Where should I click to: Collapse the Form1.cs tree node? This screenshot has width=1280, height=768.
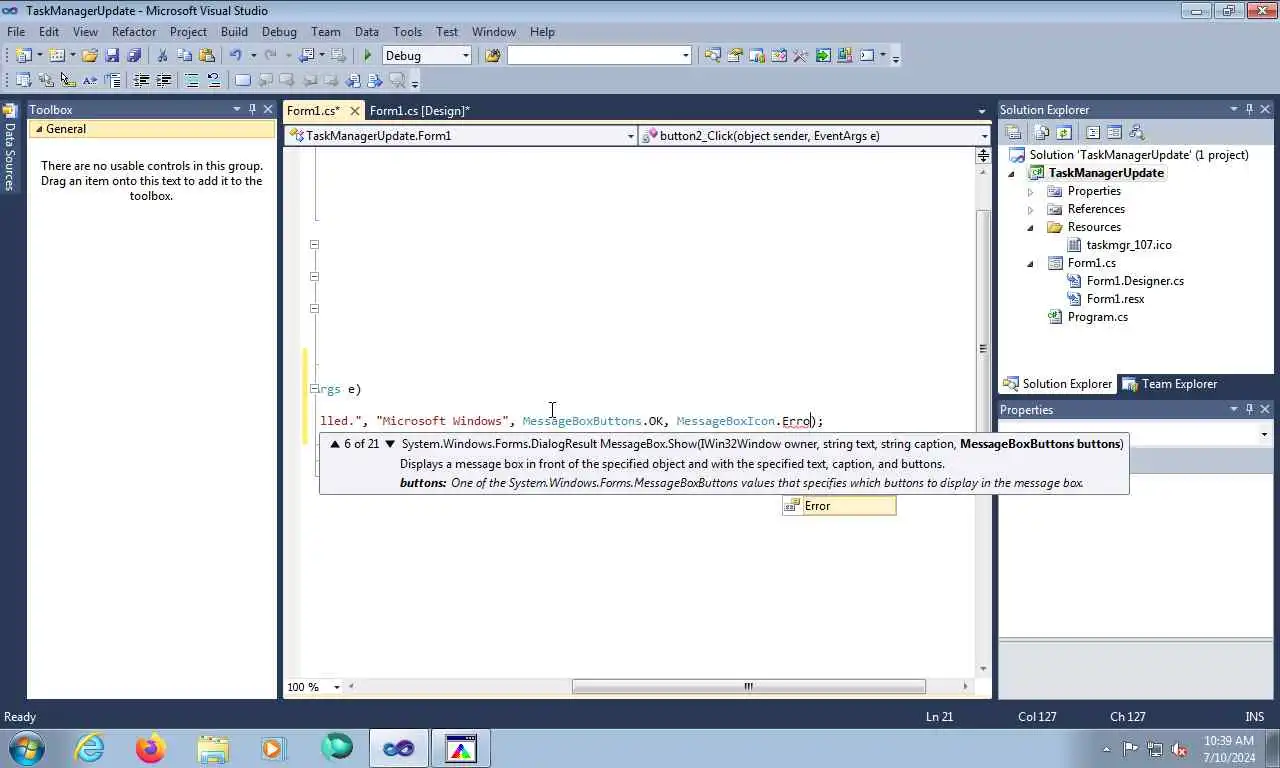(1031, 263)
